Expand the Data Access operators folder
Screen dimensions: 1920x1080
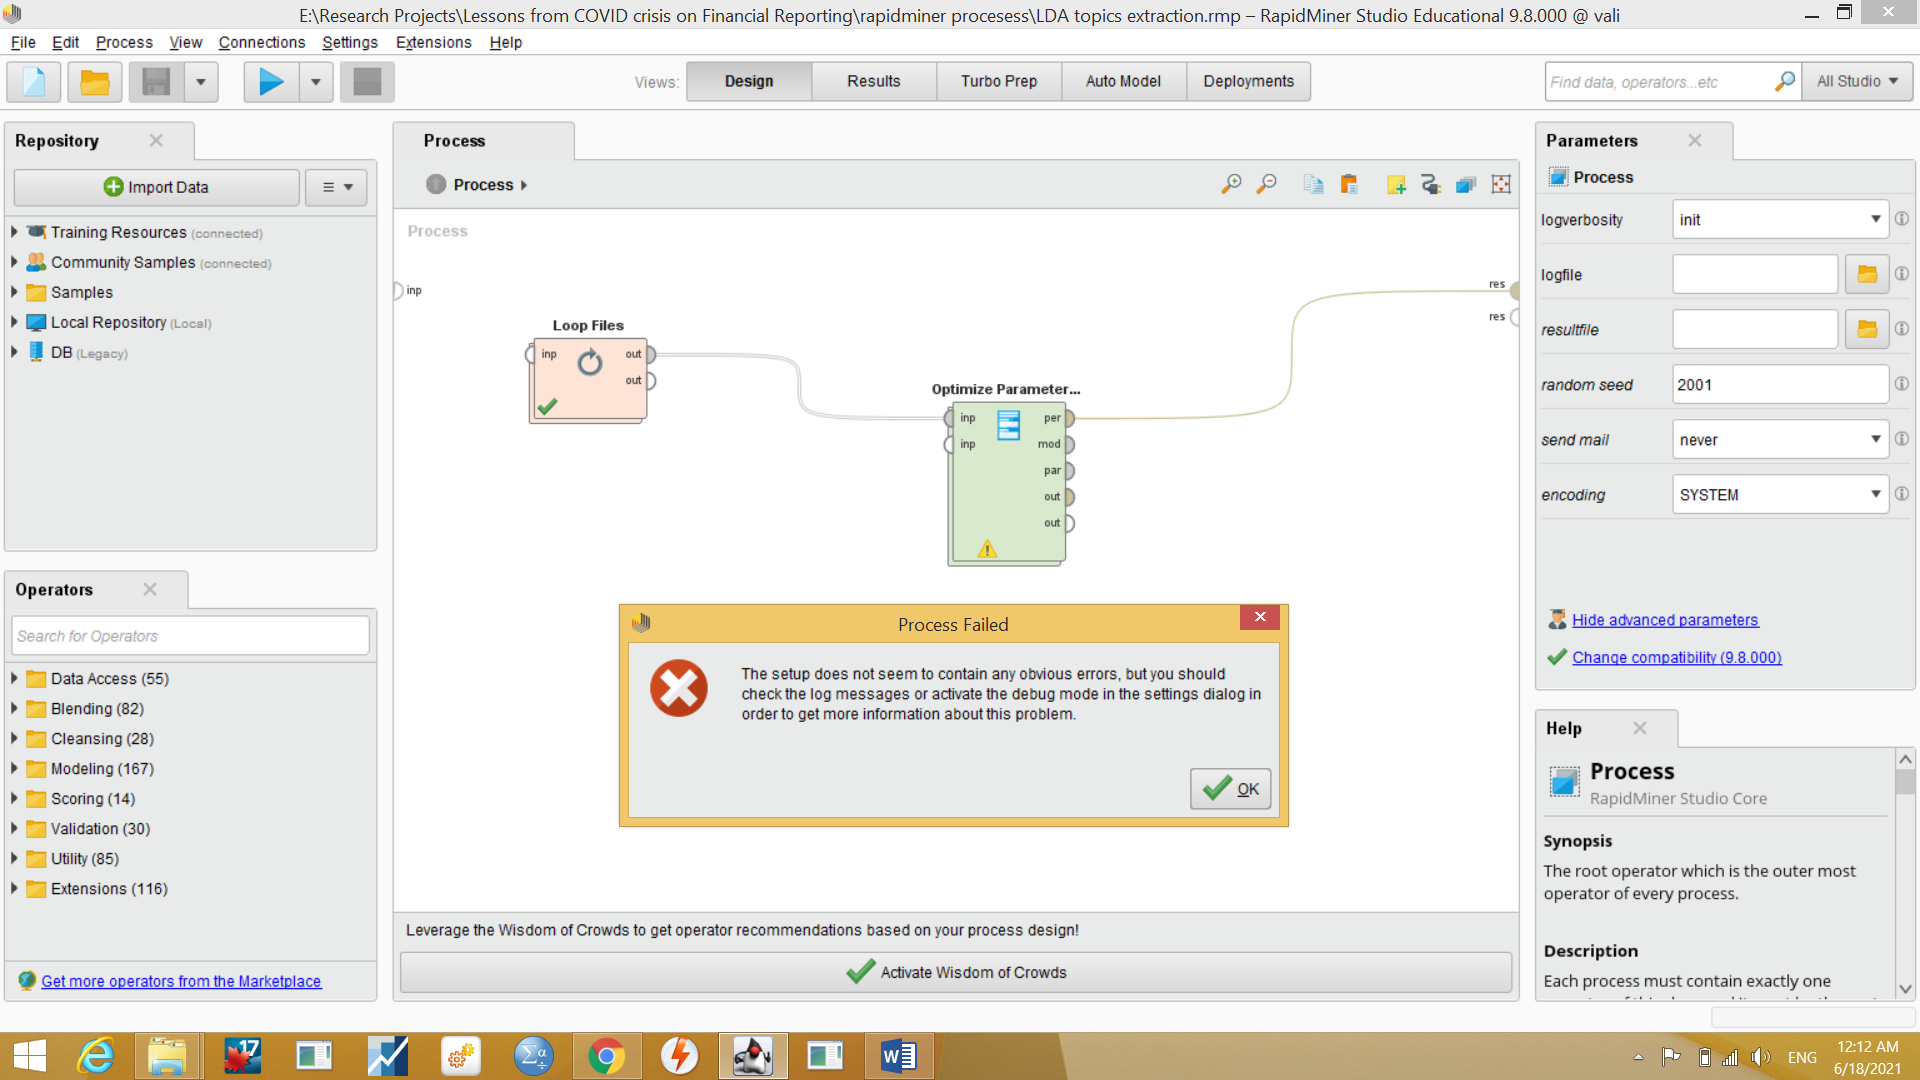click(15, 678)
